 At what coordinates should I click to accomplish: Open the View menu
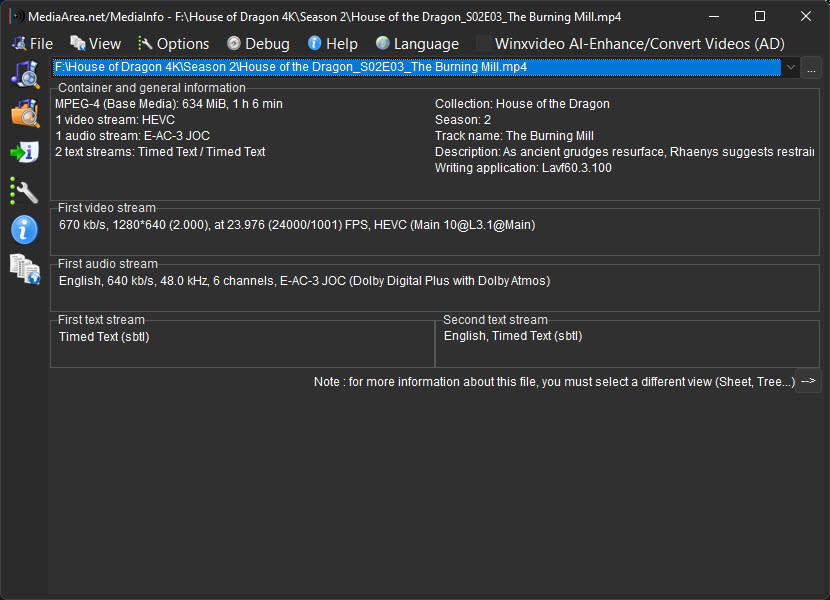click(x=96, y=43)
